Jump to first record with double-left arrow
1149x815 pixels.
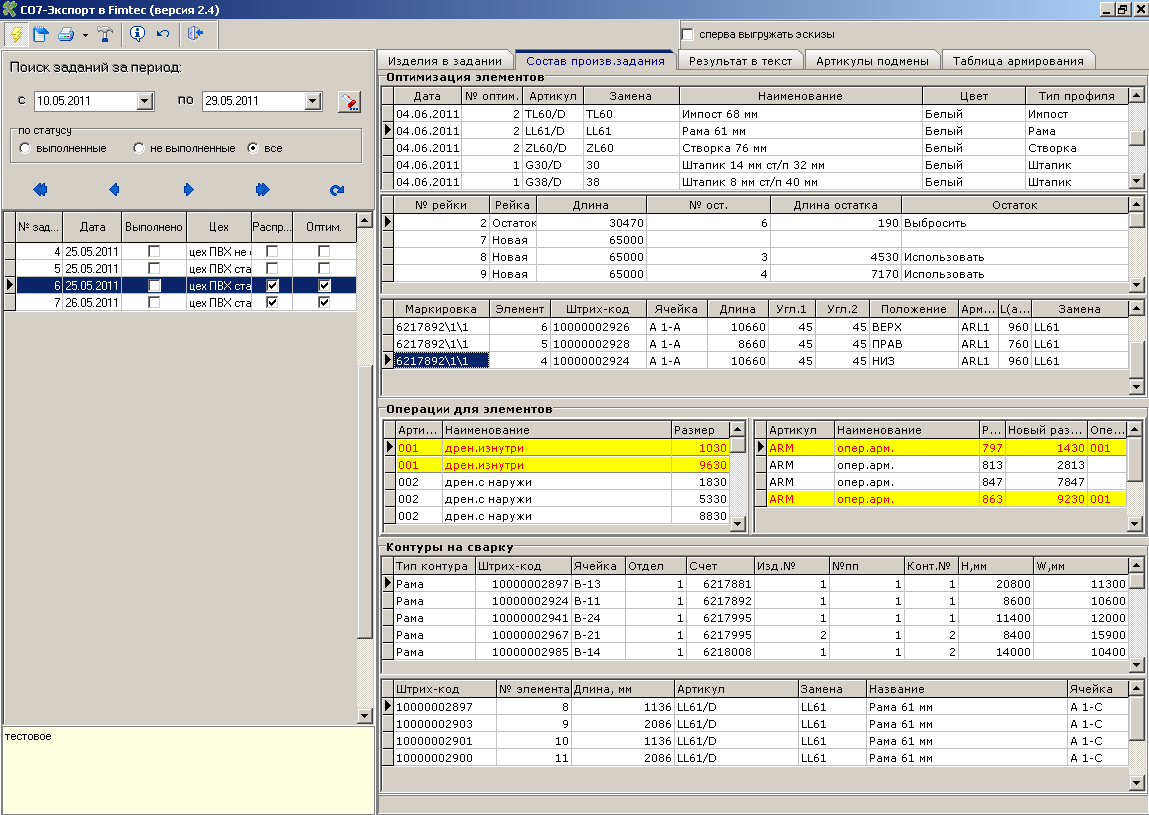point(40,189)
